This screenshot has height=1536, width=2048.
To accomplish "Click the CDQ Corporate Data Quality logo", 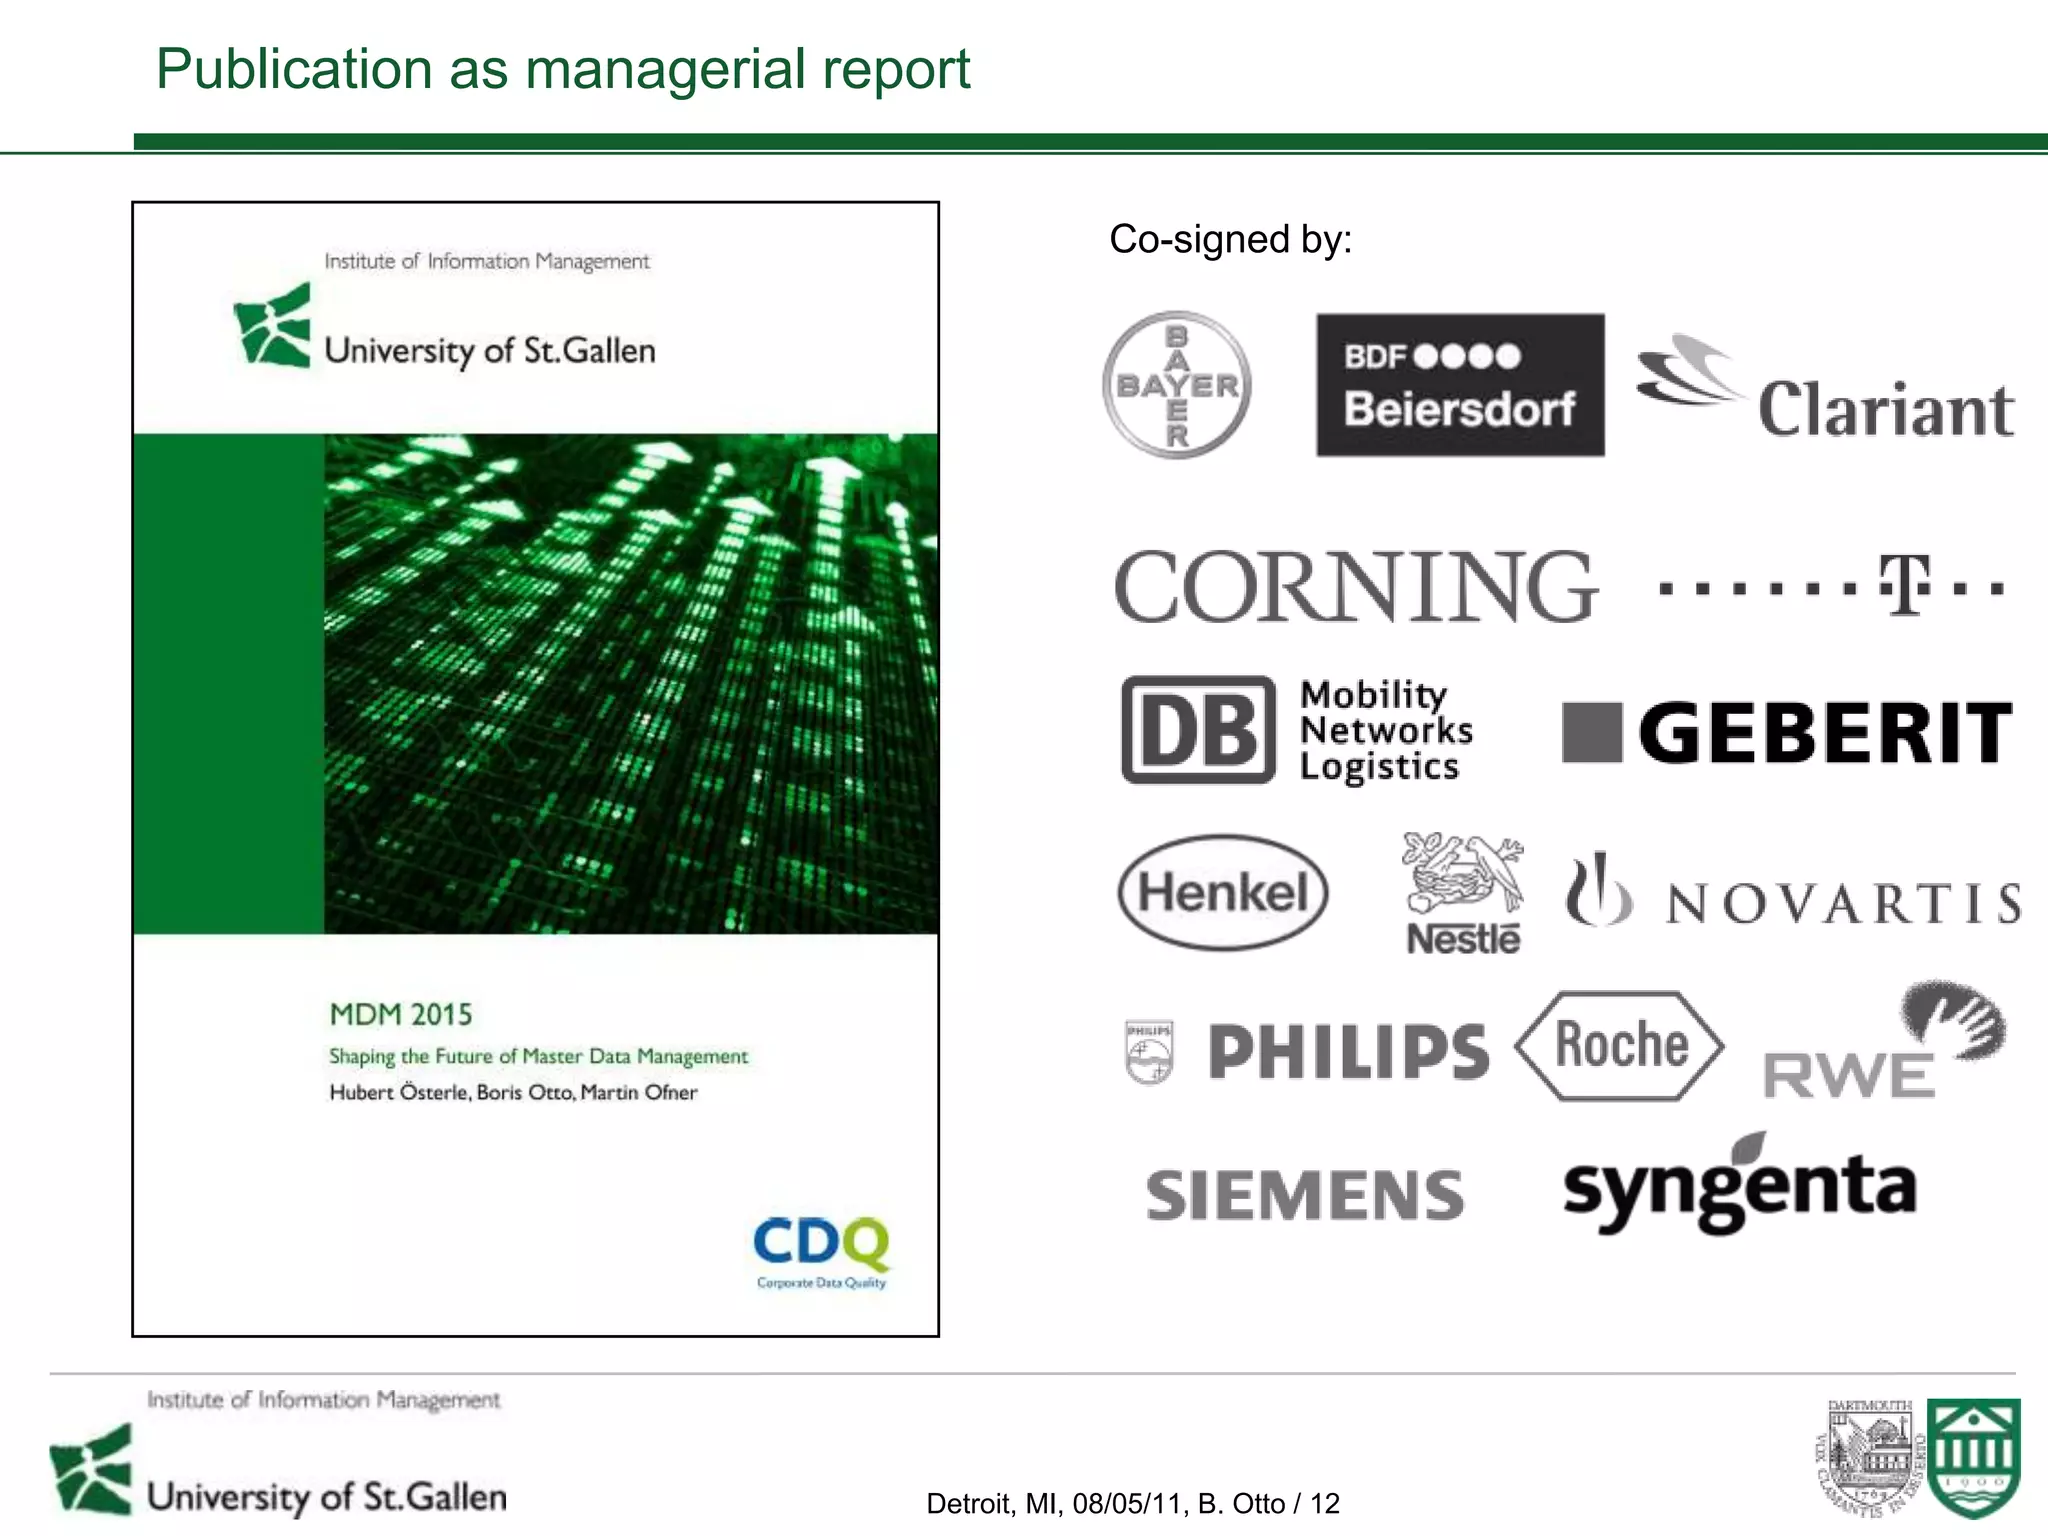I will pos(821,1252).
